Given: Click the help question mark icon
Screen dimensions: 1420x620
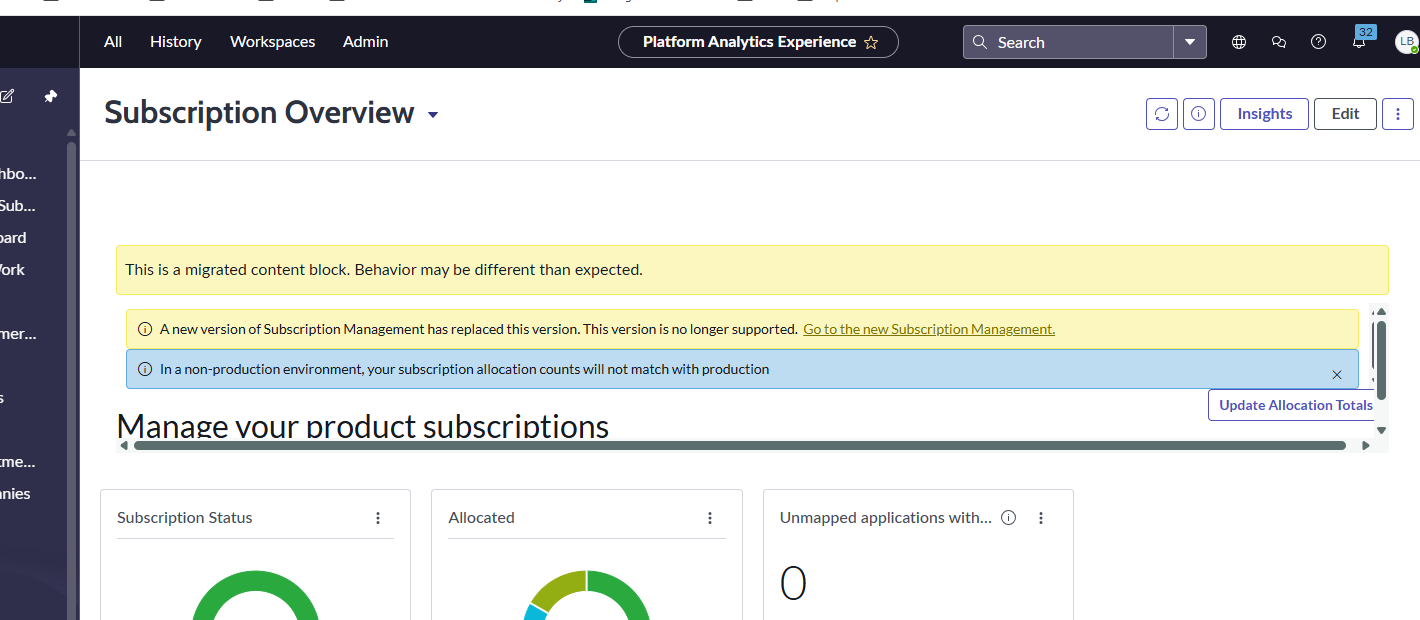Looking at the screenshot, I should pos(1318,42).
